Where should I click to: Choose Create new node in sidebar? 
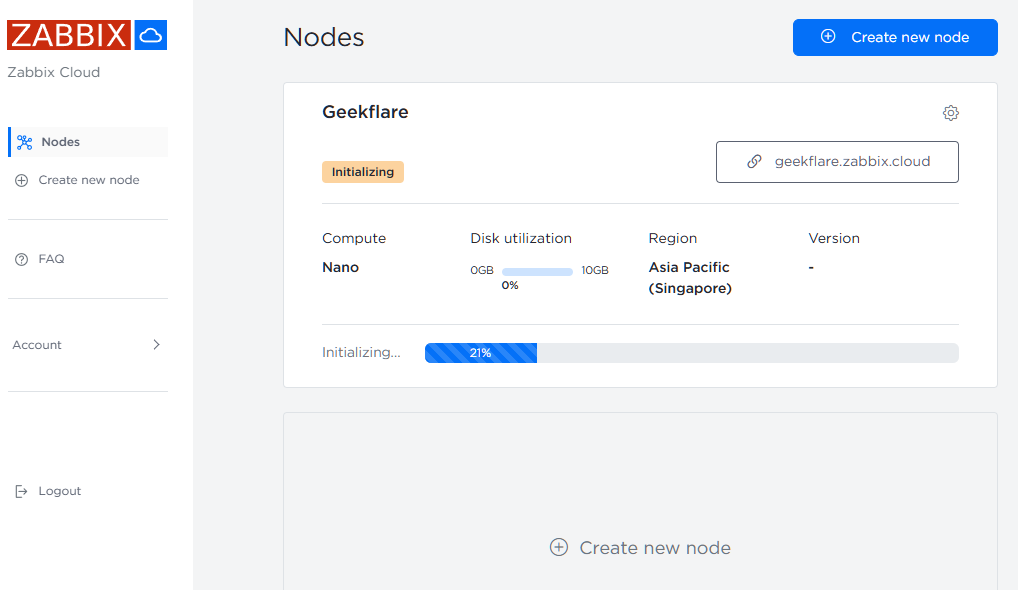[89, 180]
